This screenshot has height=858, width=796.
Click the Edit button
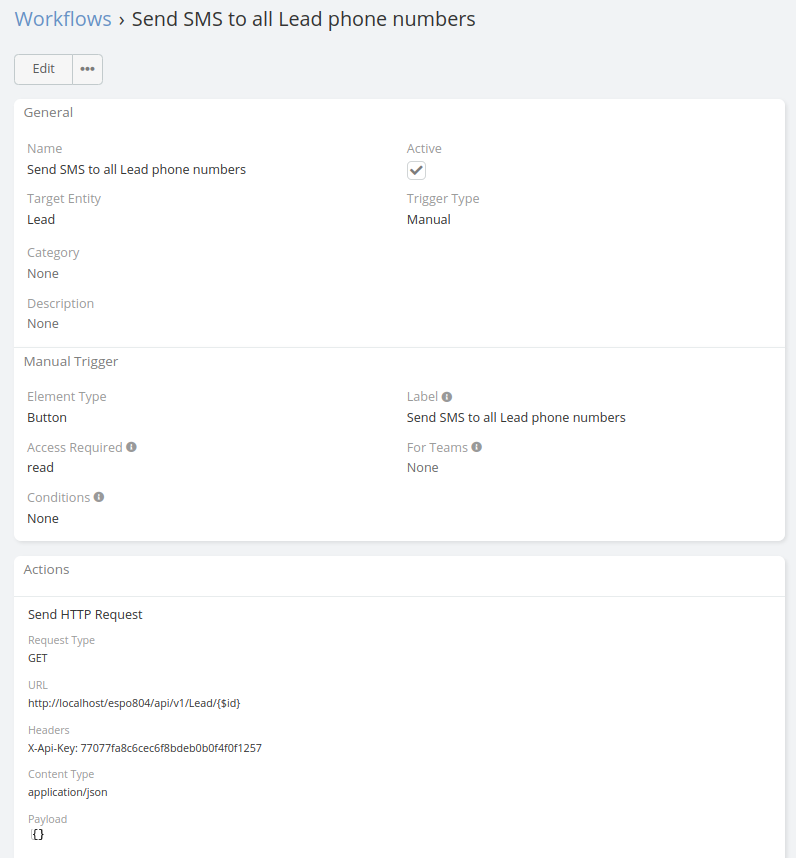44,69
